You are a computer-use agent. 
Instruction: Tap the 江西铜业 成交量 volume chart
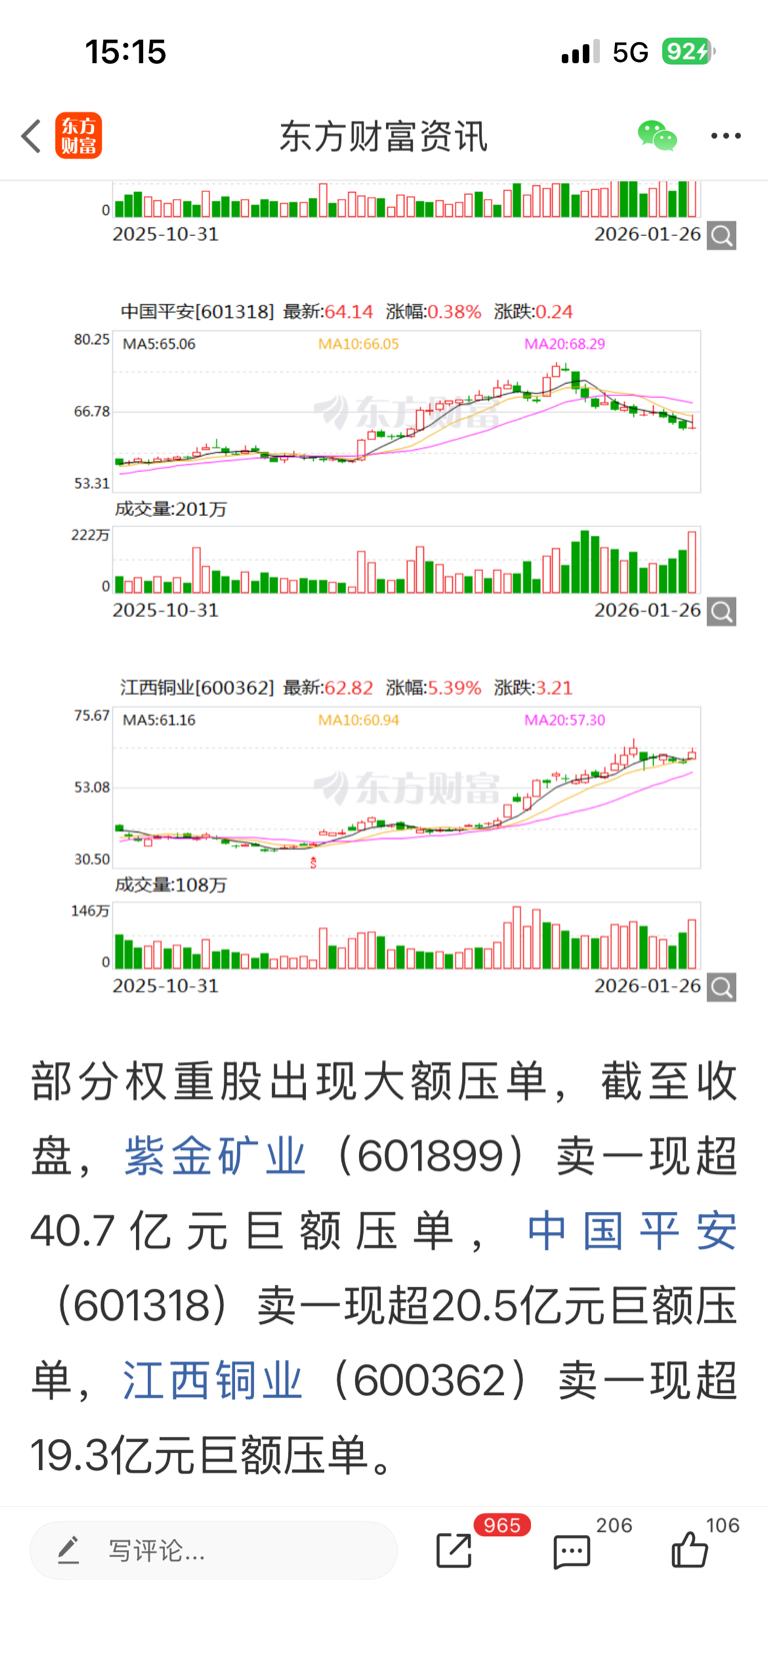[x=407, y=937]
